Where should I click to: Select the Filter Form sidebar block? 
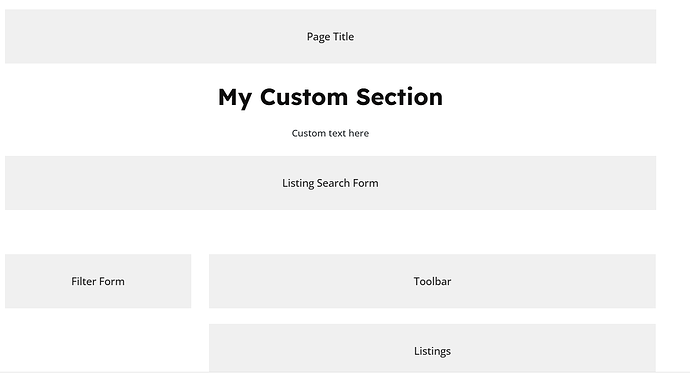(98, 281)
